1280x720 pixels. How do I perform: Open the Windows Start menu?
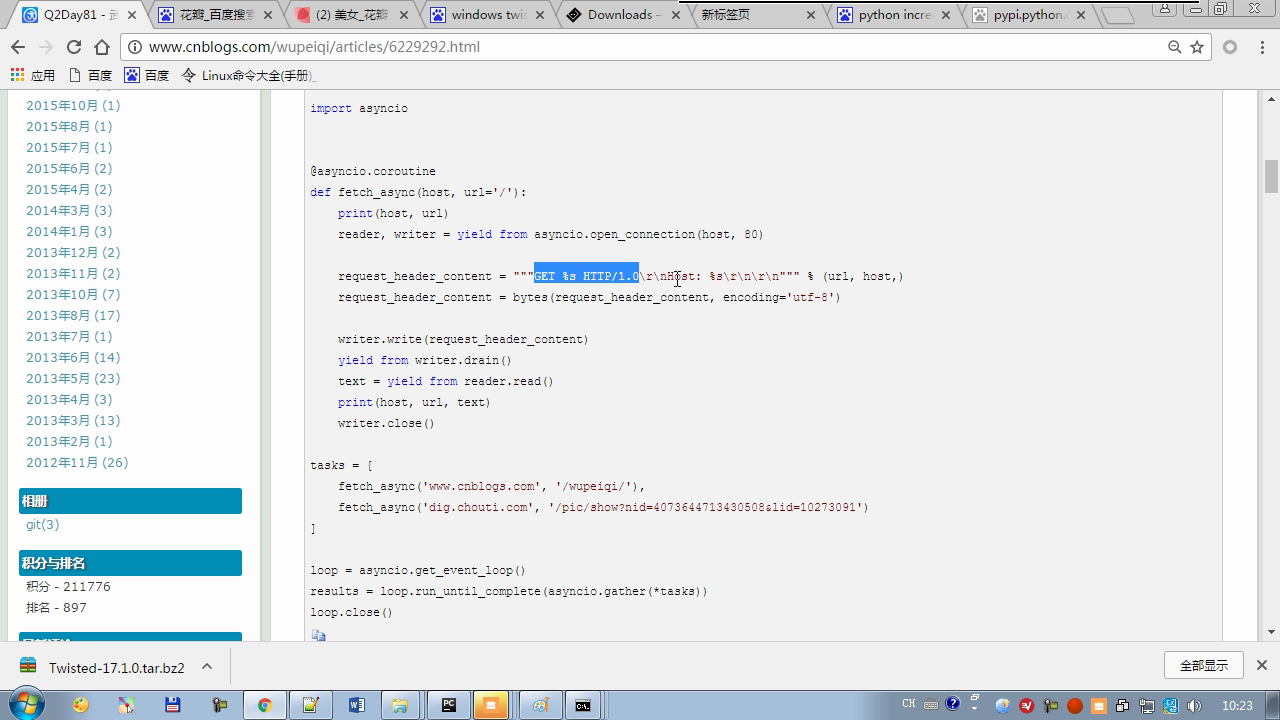[x=25, y=705]
